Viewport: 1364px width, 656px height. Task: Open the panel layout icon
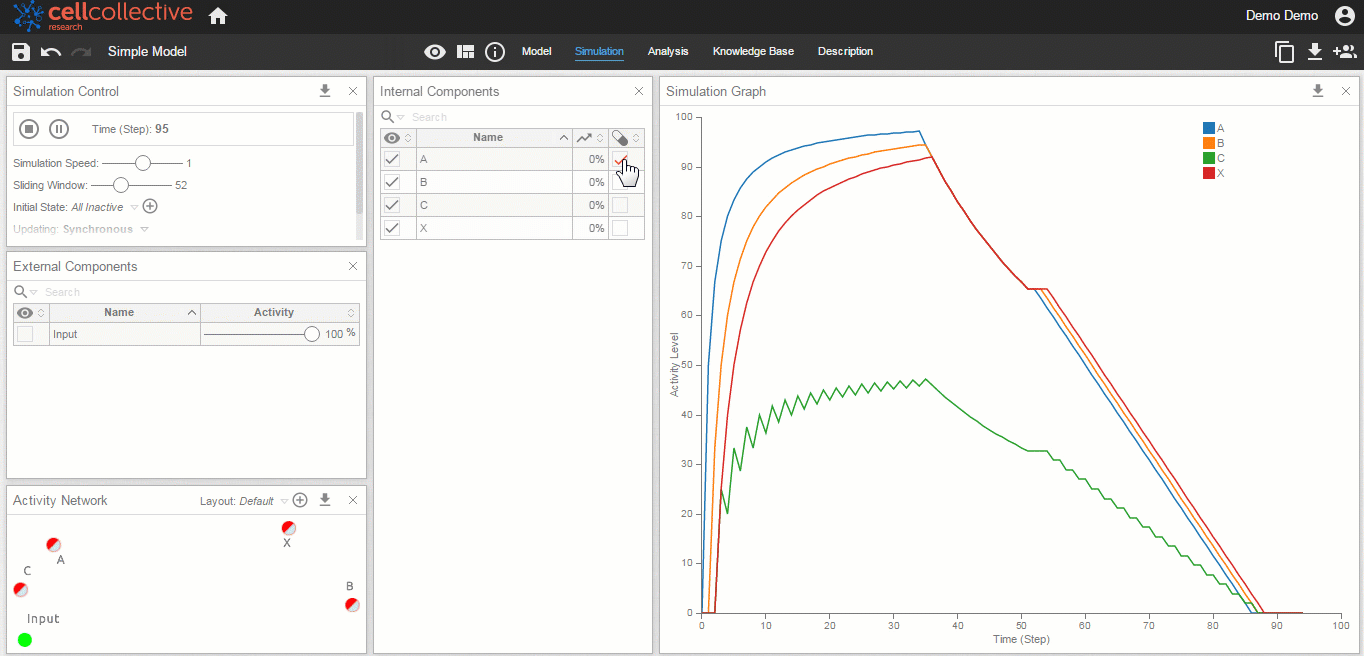click(466, 52)
